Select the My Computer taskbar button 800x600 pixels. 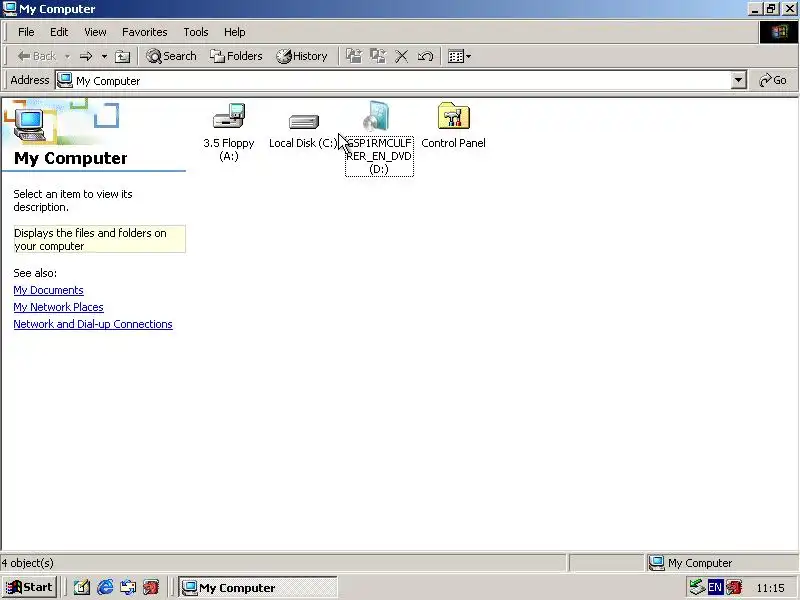[258, 588]
